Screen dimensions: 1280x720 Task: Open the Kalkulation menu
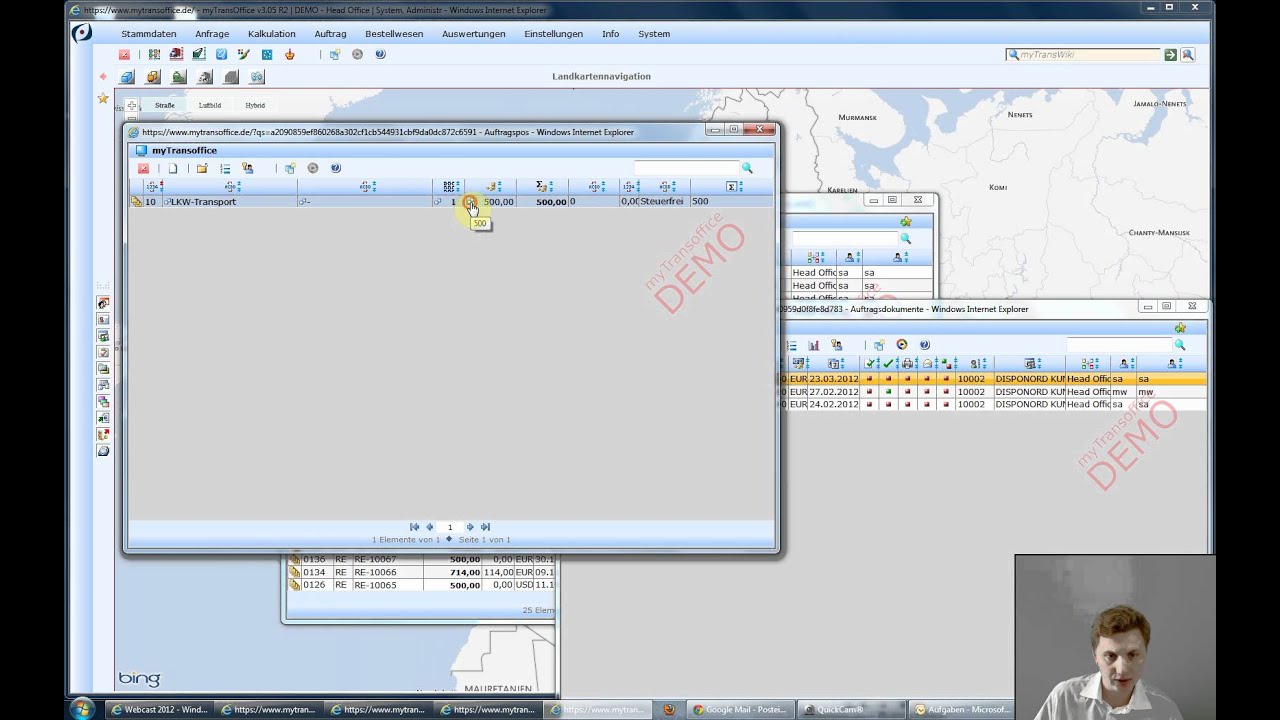click(x=271, y=34)
